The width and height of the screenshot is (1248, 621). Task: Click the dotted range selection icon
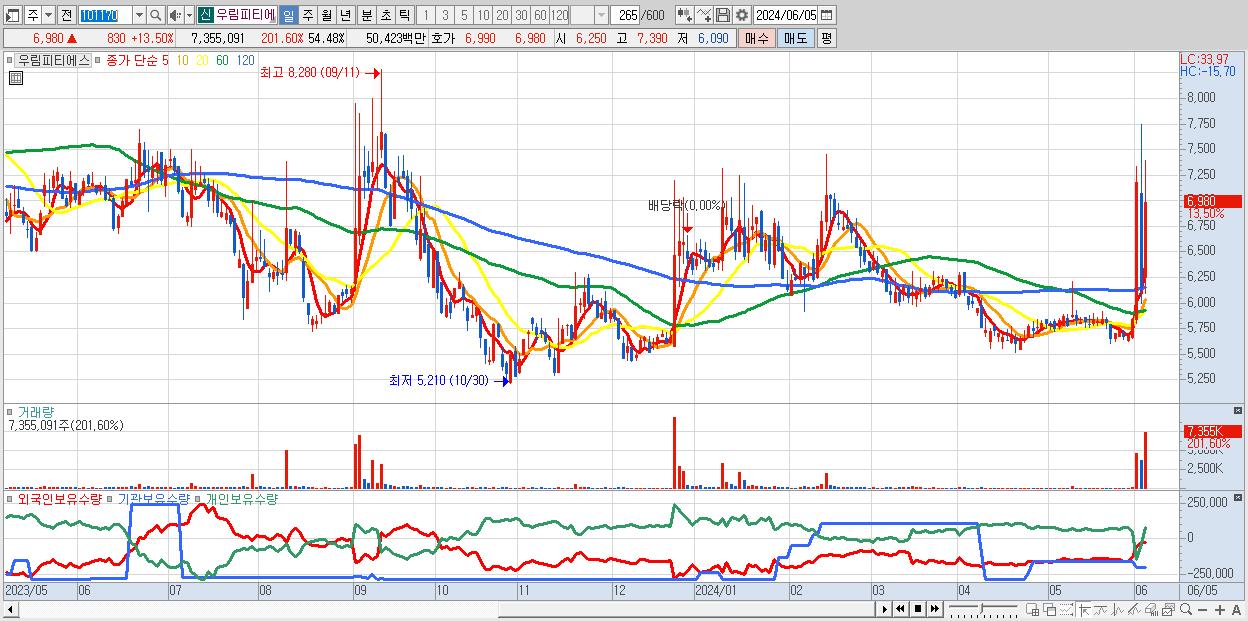[x=1066, y=610]
